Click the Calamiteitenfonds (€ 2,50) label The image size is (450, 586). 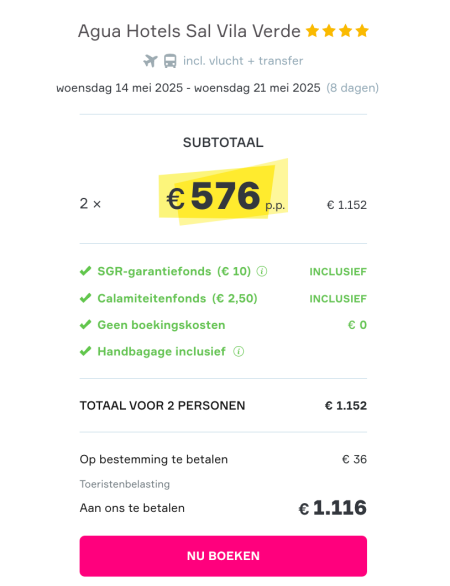pos(178,299)
